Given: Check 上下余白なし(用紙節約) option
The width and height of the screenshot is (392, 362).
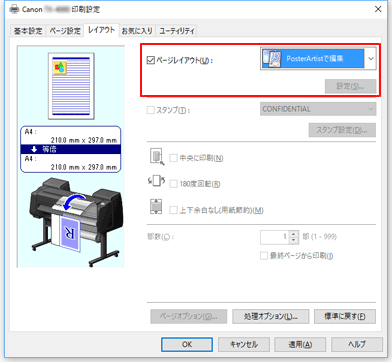Looking at the screenshot, I should click(x=173, y=210).
